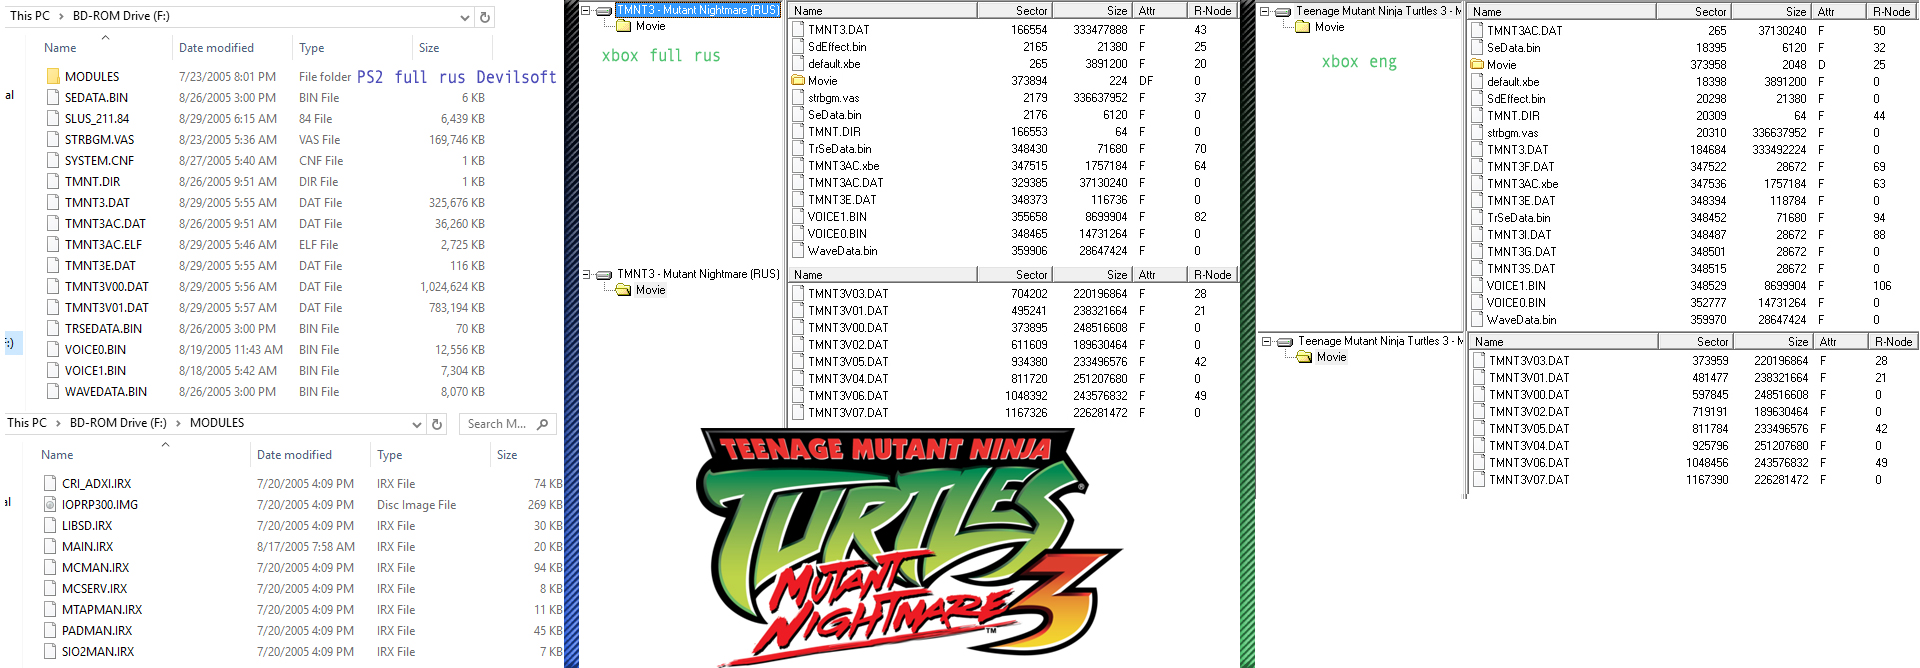Click MODULES segment in the breadcrumb
The image size is (1920, 668).
[x=217, y=424]
